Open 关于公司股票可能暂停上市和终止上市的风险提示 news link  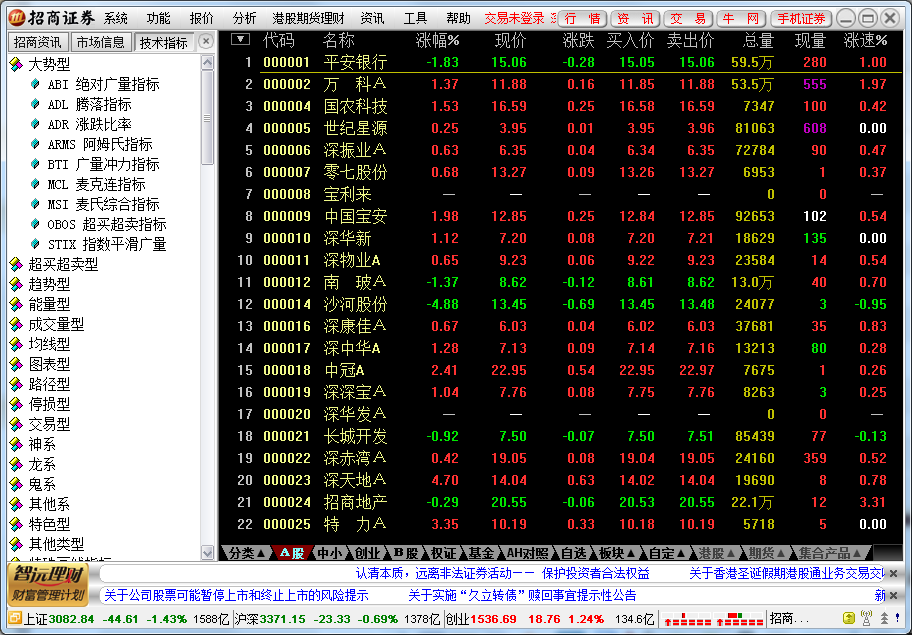click(x=236, y=595)
